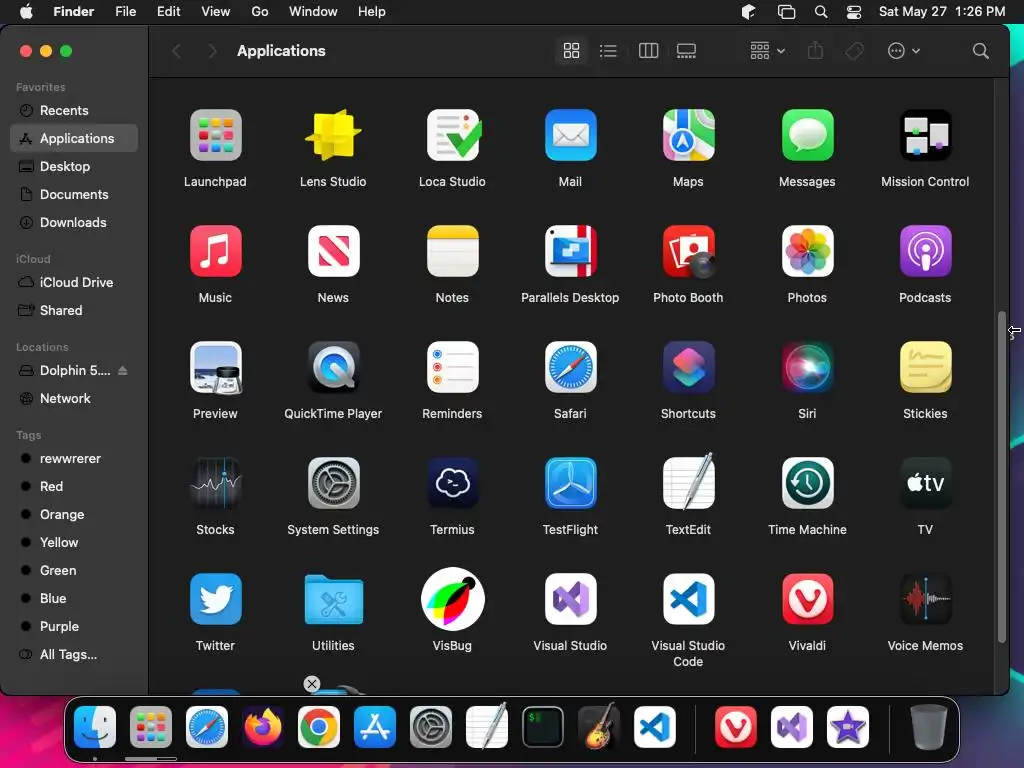
Task: Open Lens Studio app icon
Action: [x=333, y=135]
